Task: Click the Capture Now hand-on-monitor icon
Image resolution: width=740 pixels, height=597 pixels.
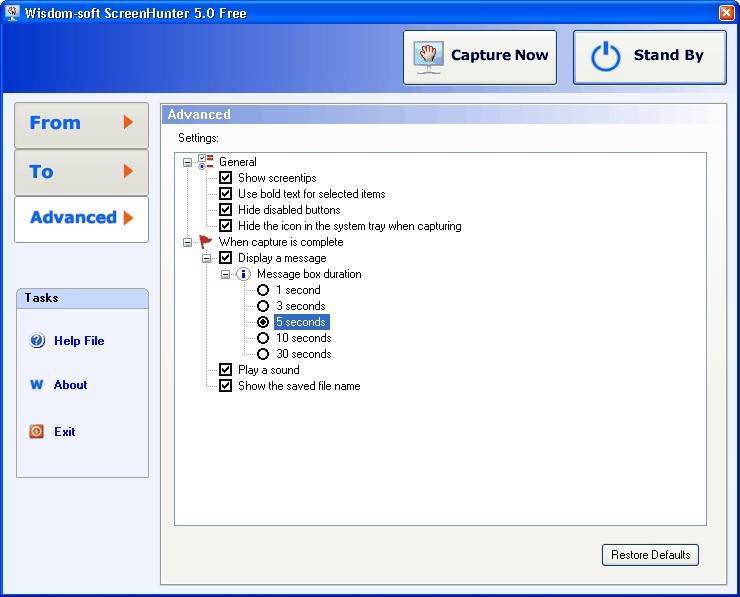Action: click(x=428, y=58)
